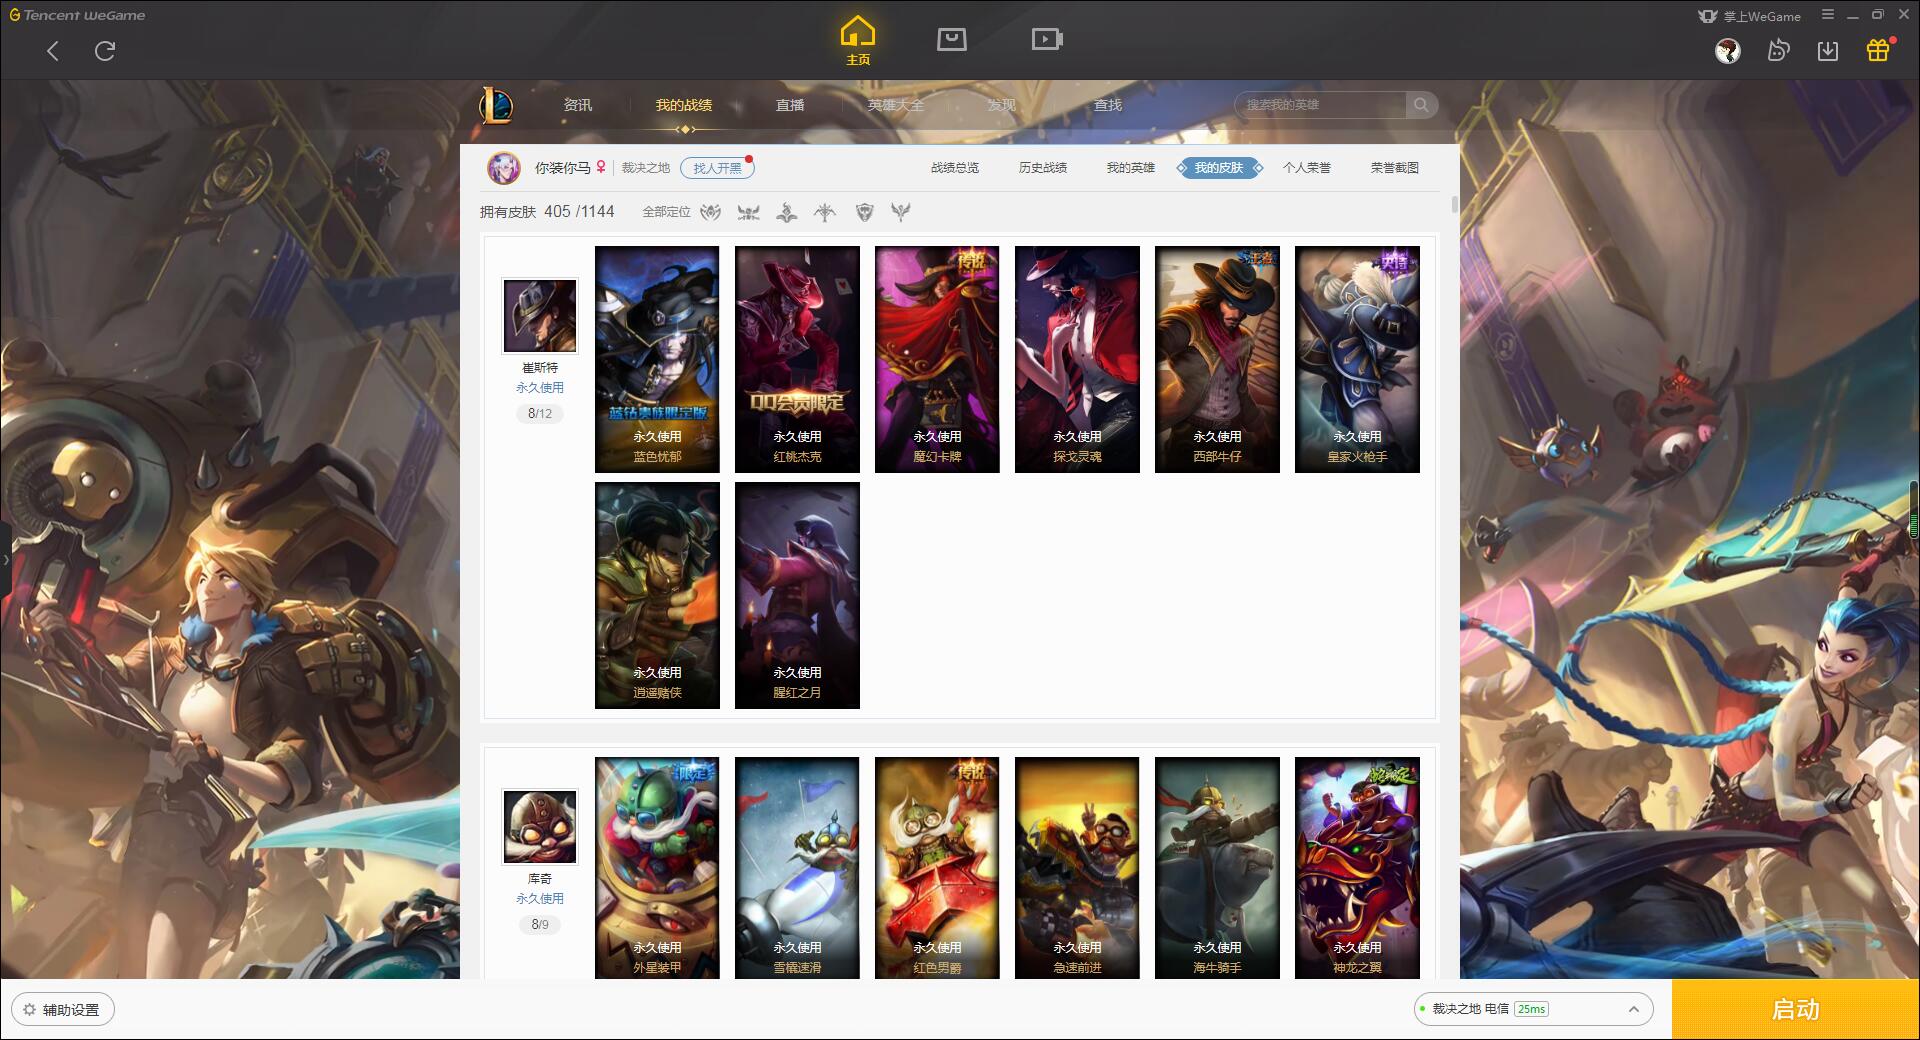Open the 崔斯特 champion portrait
Viewport: 1920px width, 1040px height.
point(540,315)
